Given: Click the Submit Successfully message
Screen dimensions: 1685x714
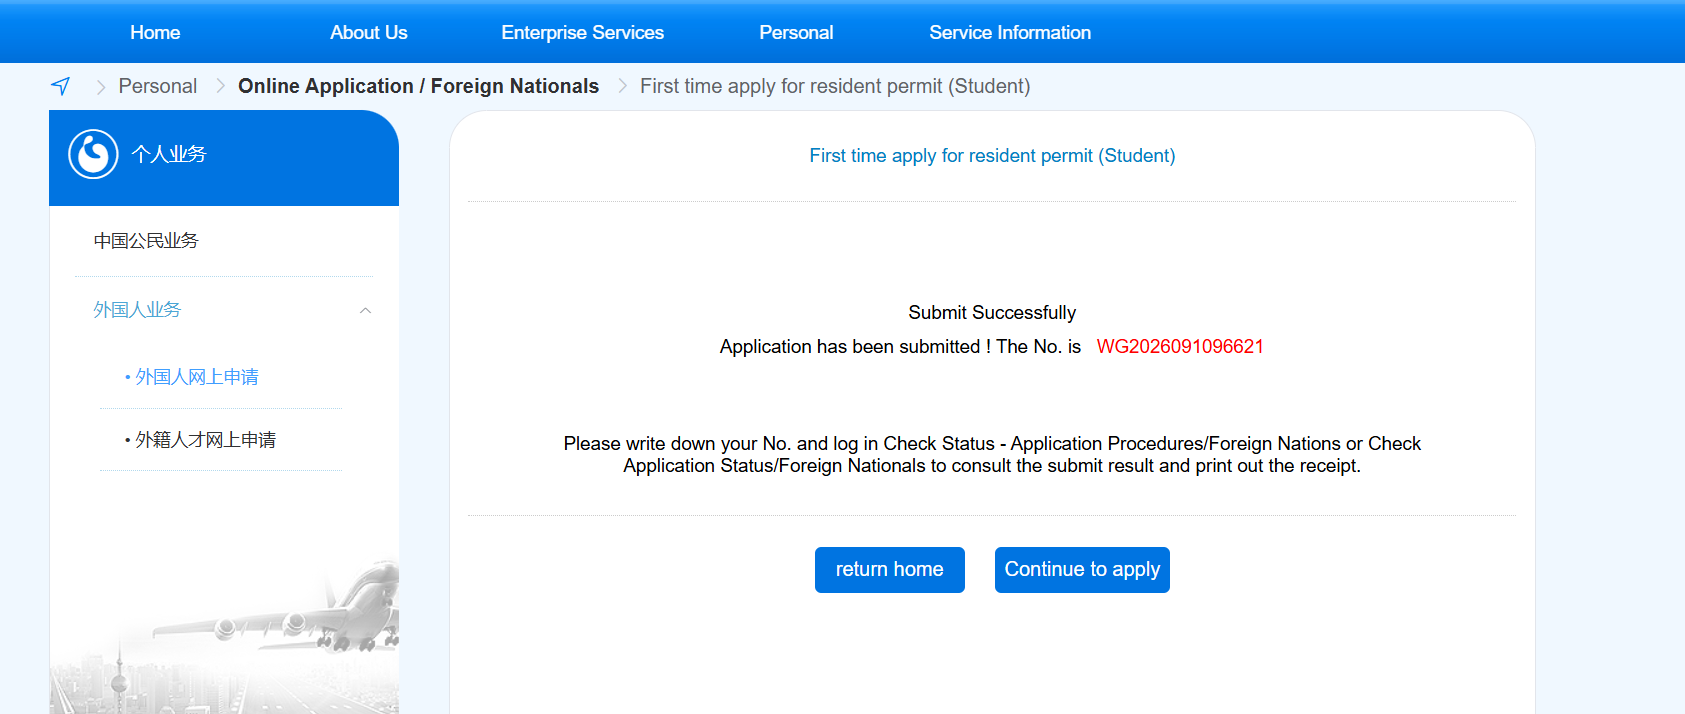Looking at the screenshot, I should pyautogui.click(x=992, y=313).
